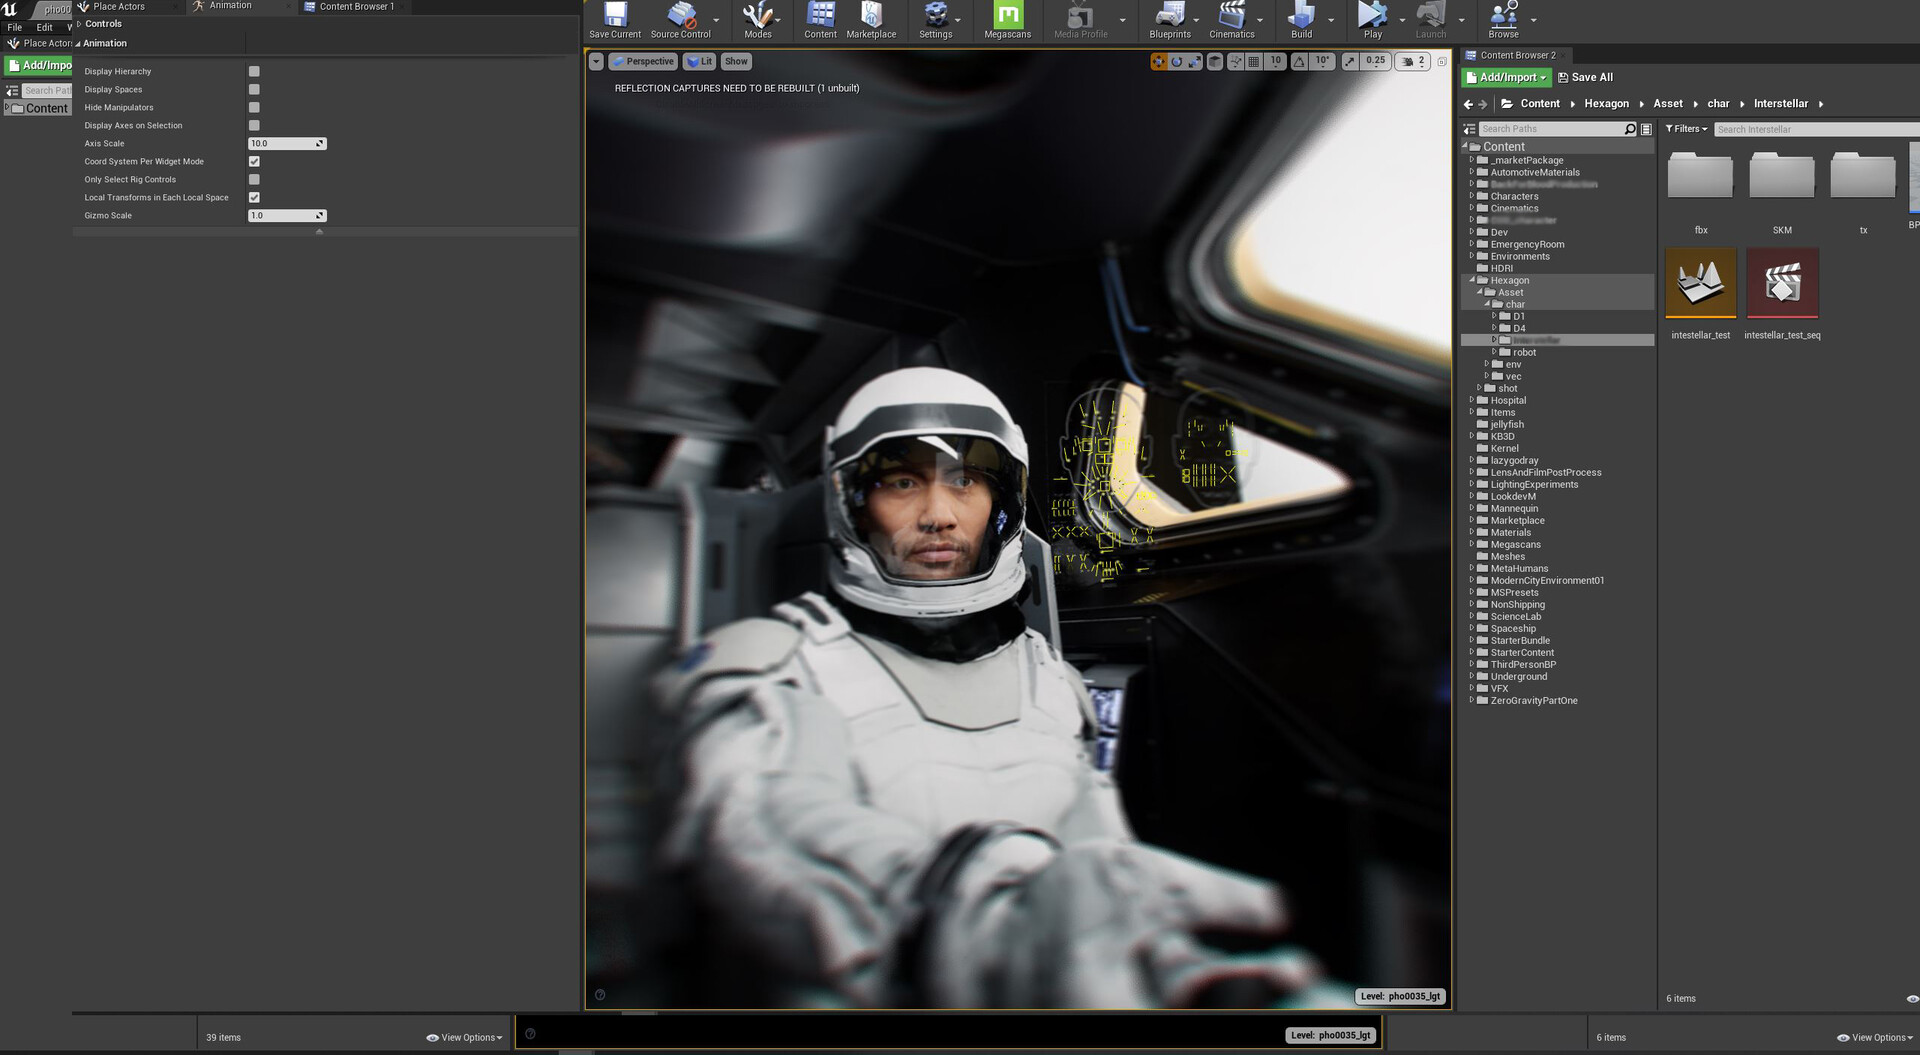This screenshot has height=1055, width=1920.
Task: Start Play in editor
Action: [x=1372, y=20]
